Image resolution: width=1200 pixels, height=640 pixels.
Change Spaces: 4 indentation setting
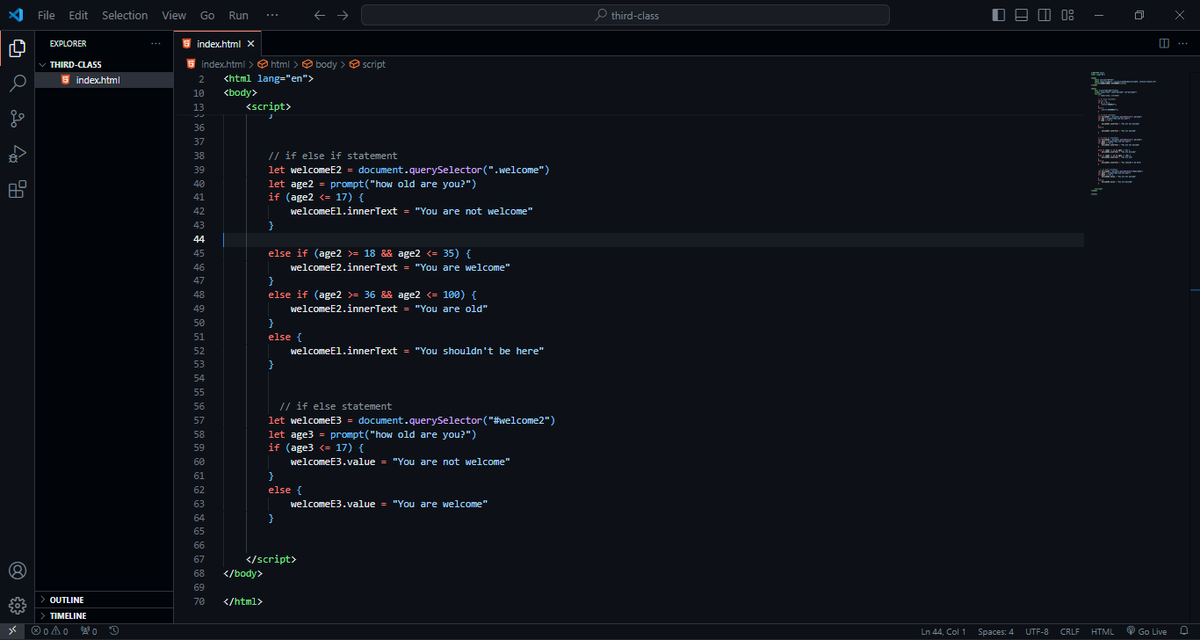995,632
